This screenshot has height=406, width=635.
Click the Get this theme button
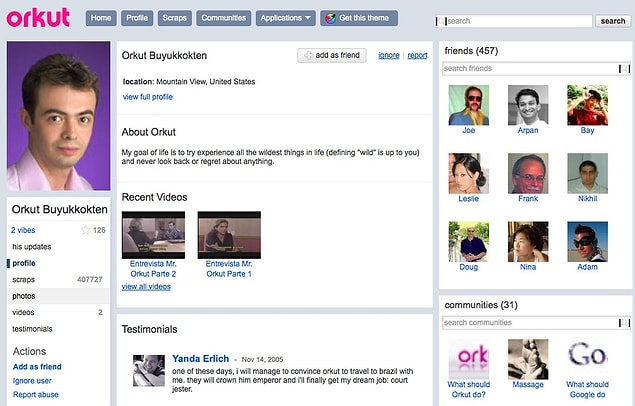pyautogui.click(x=359, y=18)
